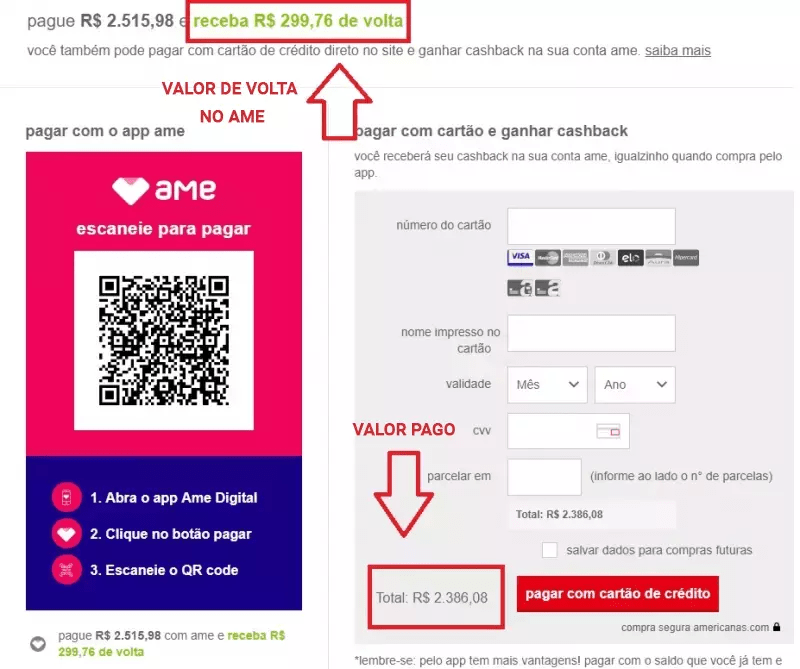Open the saiba mais link
Viewport: 800px width, 669px height.
pyautogui.click(x=678, y=51)
